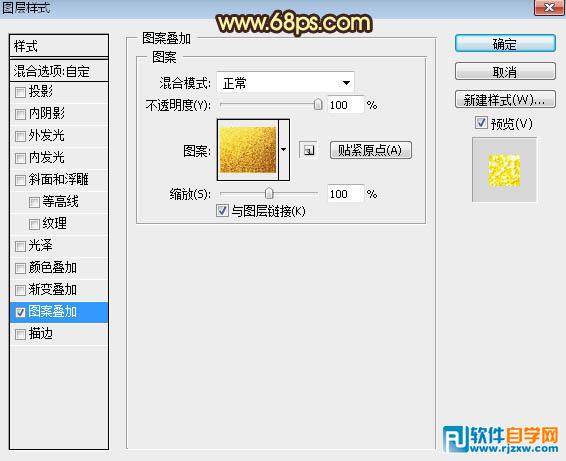This screenshot has height=461, width=566.
Task: Tick the 内发光 checkbox
Action: 20,158
